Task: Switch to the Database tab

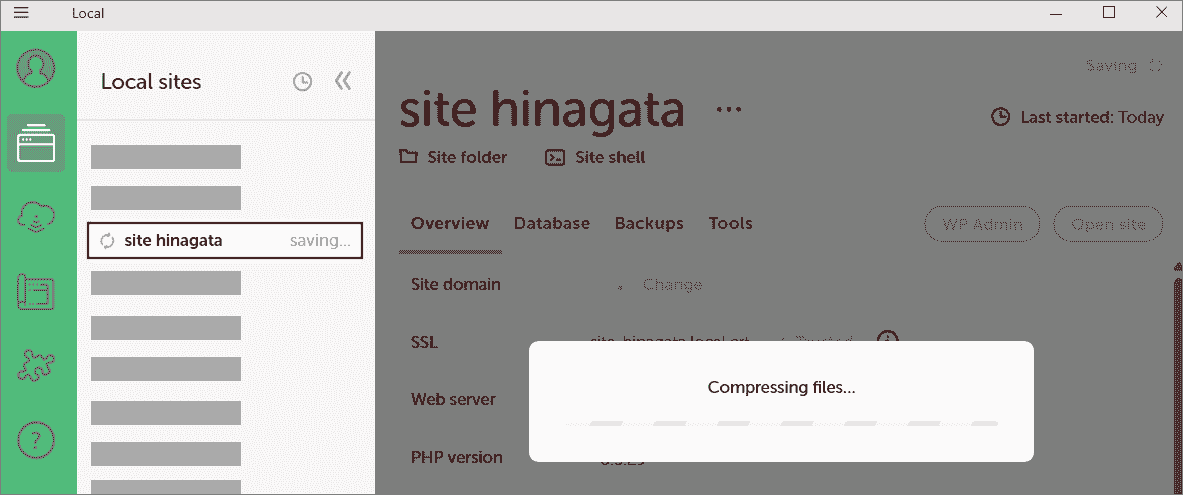Action: tap(552, 223)
